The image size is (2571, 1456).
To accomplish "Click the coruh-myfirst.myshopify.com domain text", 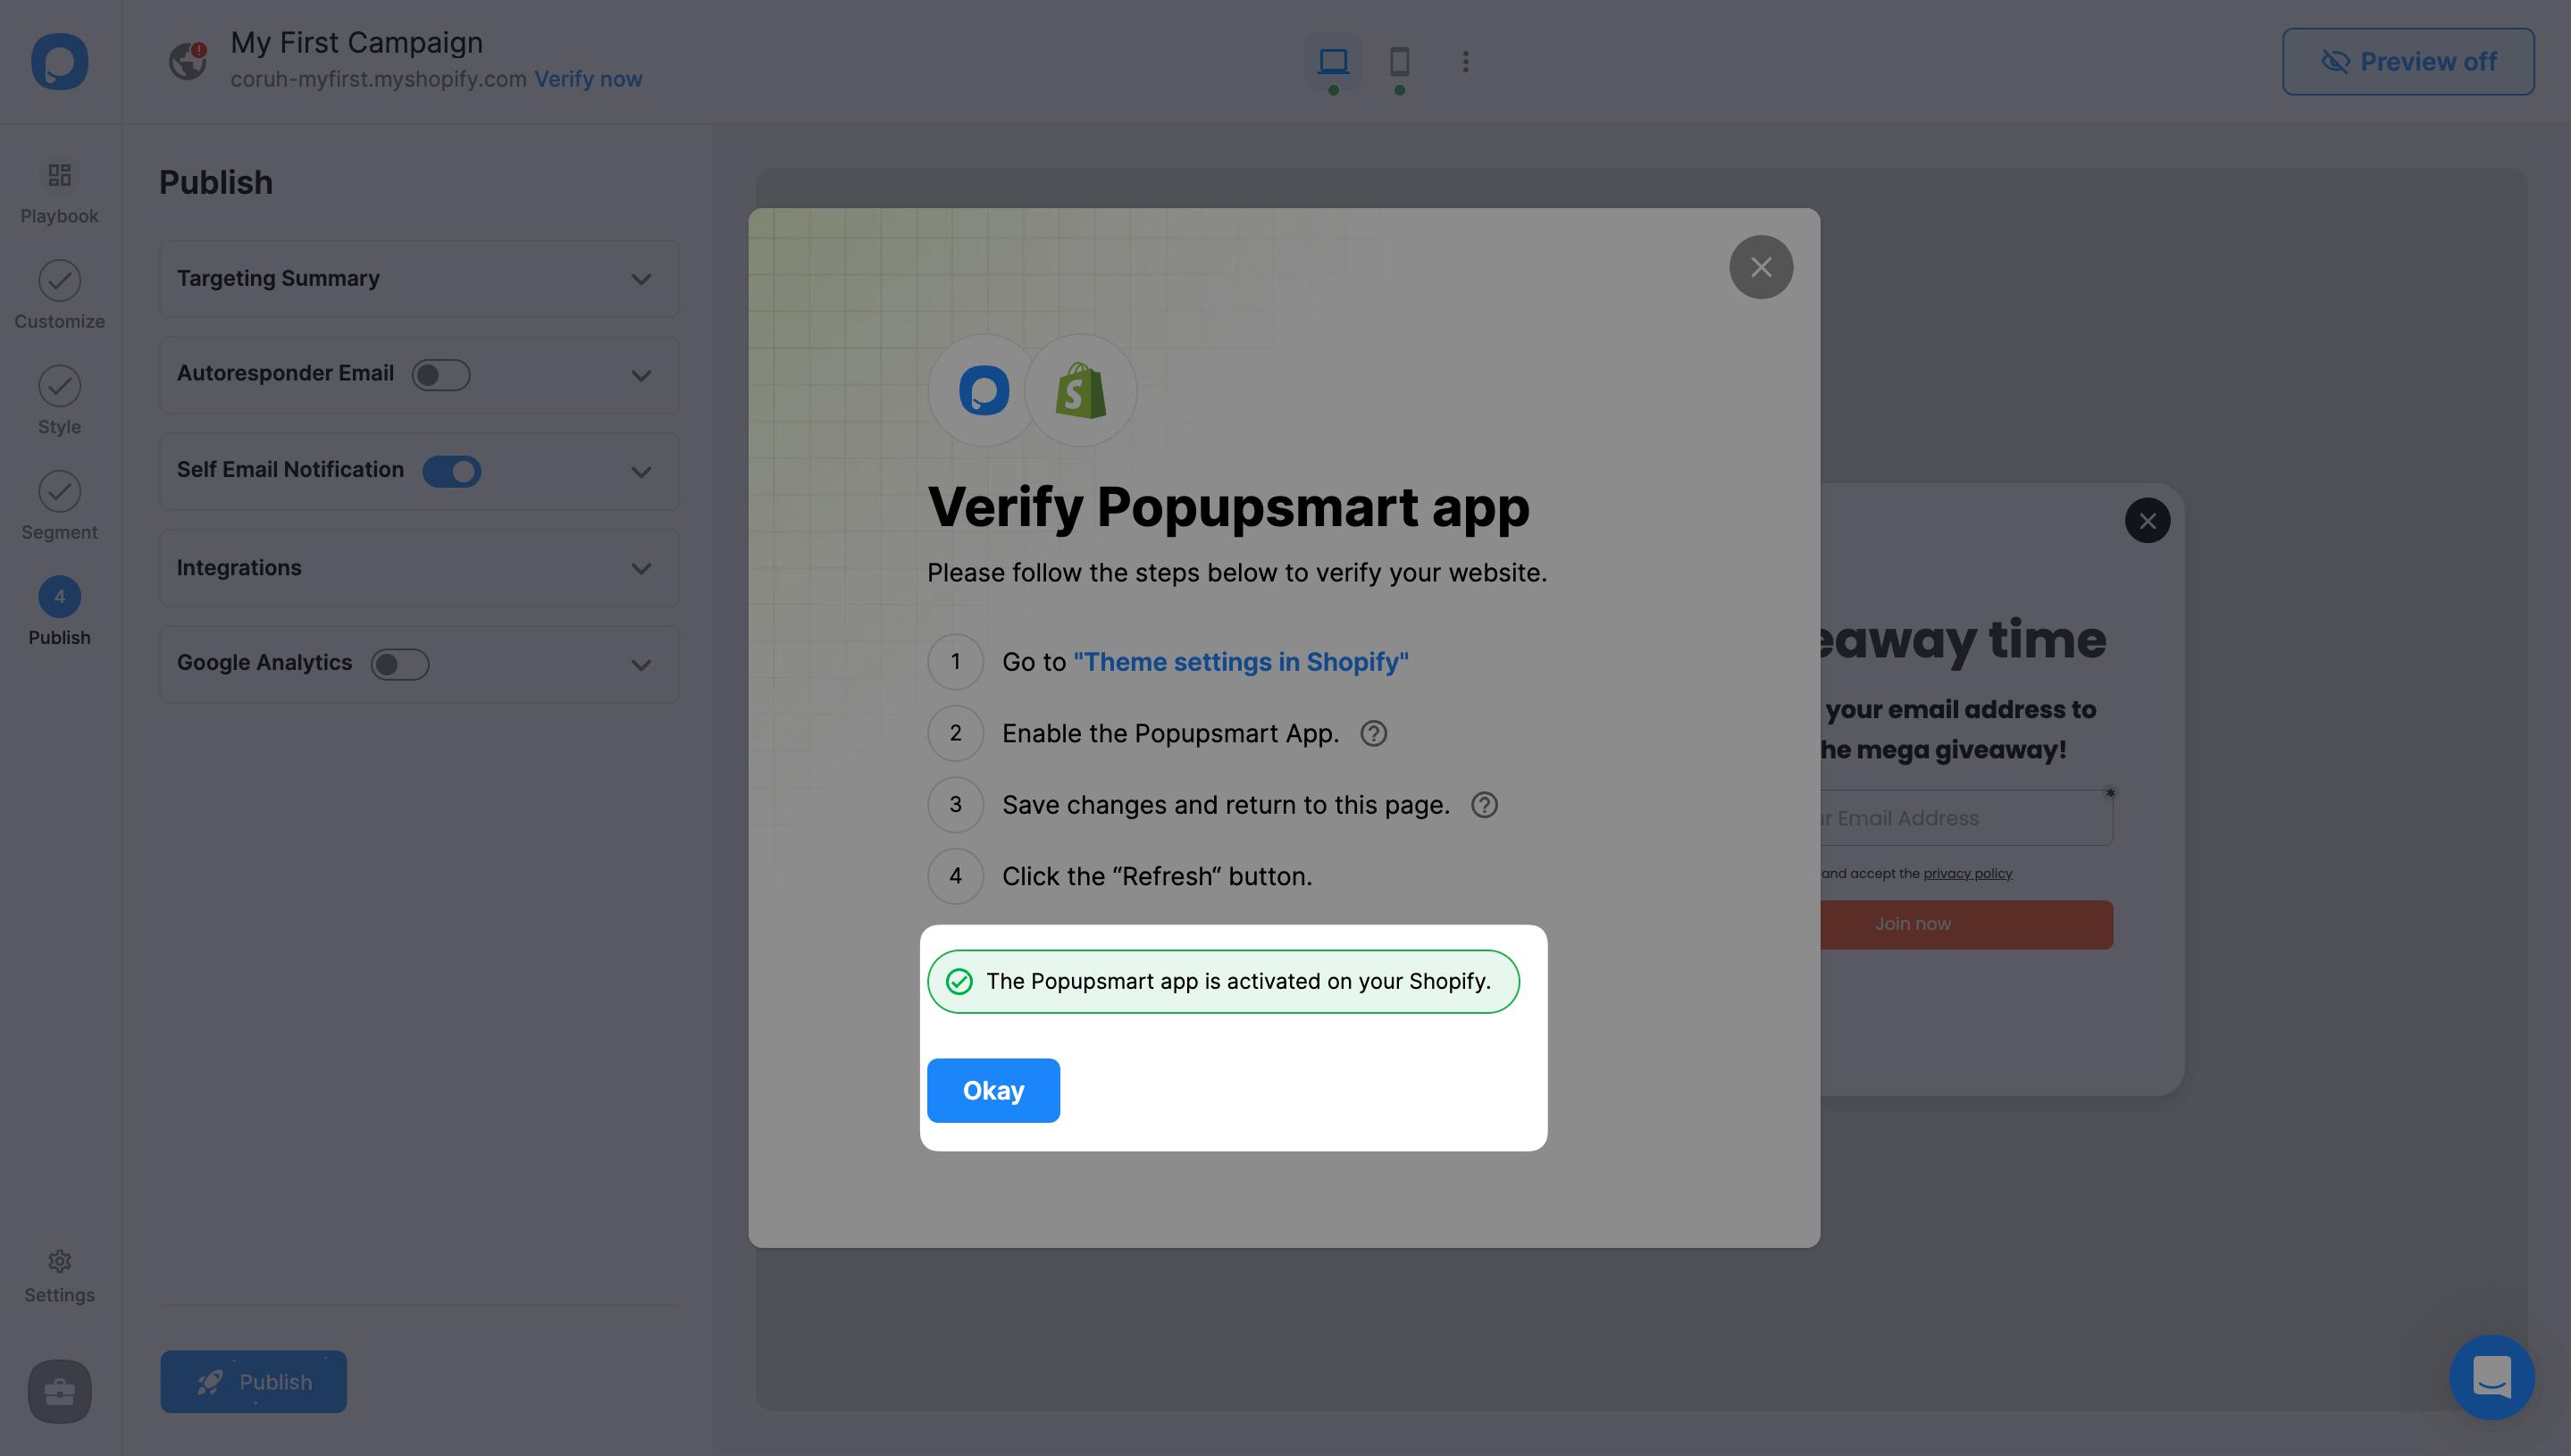I will (x=378, y=79).
